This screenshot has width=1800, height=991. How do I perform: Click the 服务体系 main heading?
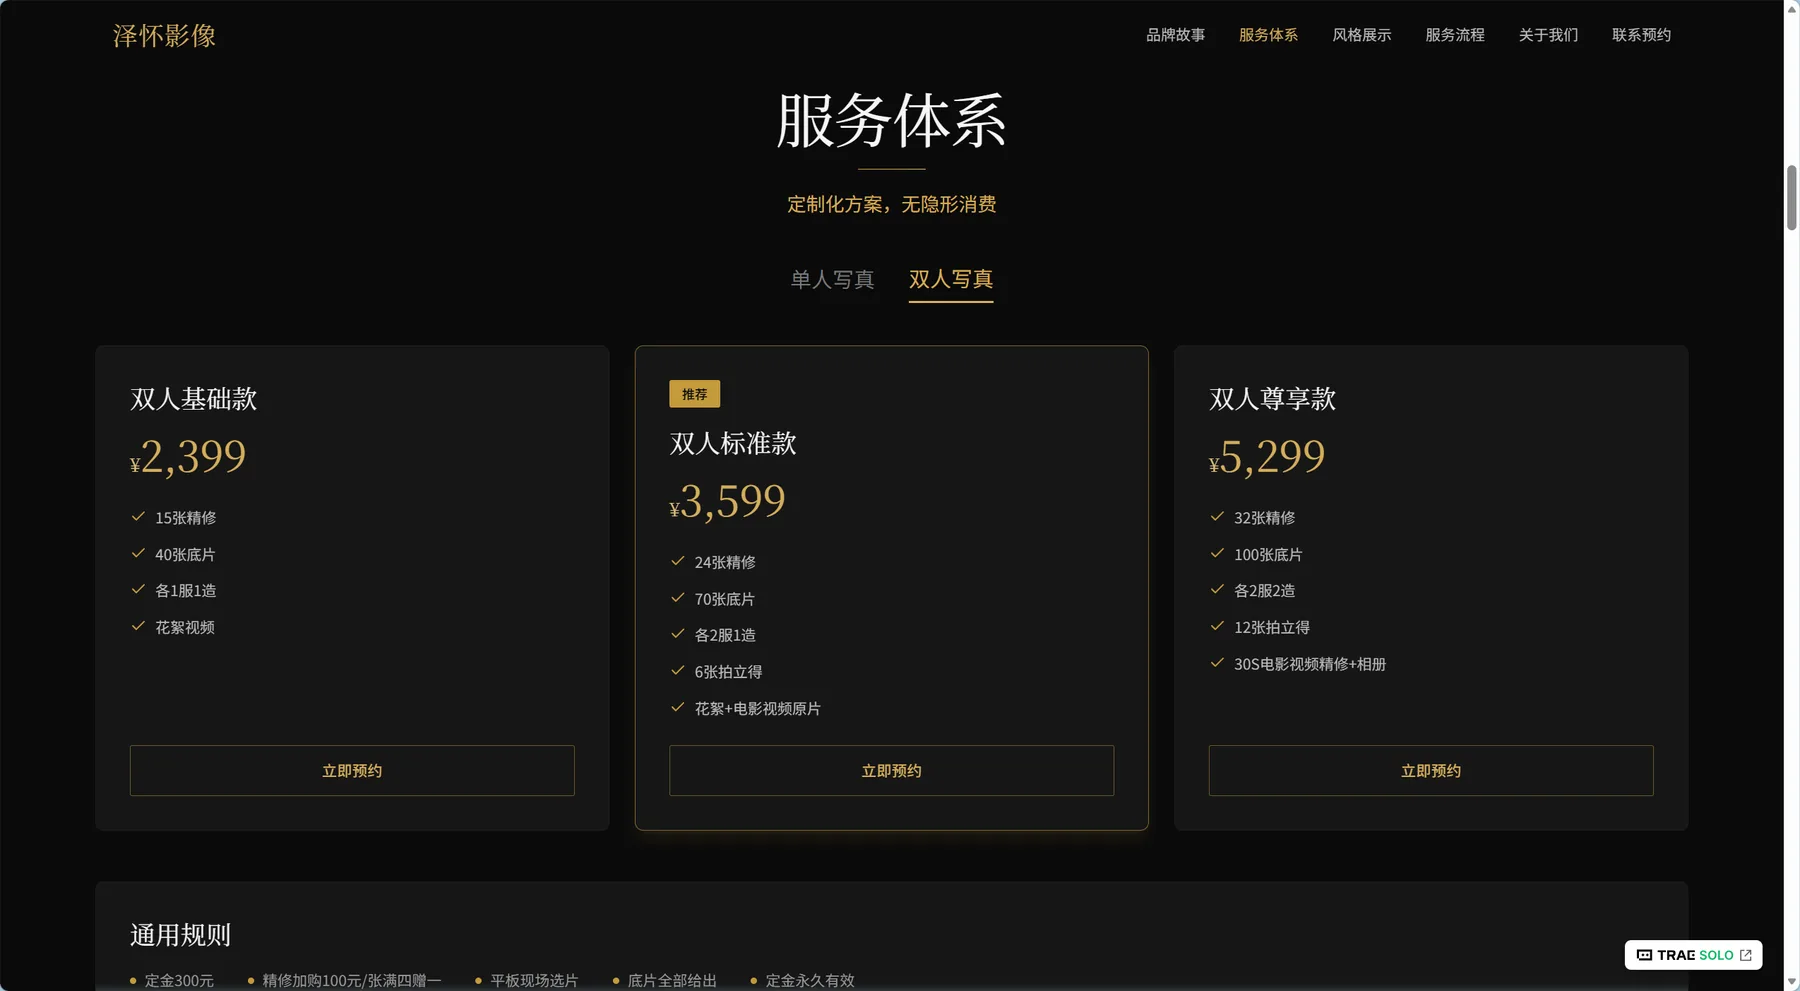pyautogui.click(x=891, y=121)
